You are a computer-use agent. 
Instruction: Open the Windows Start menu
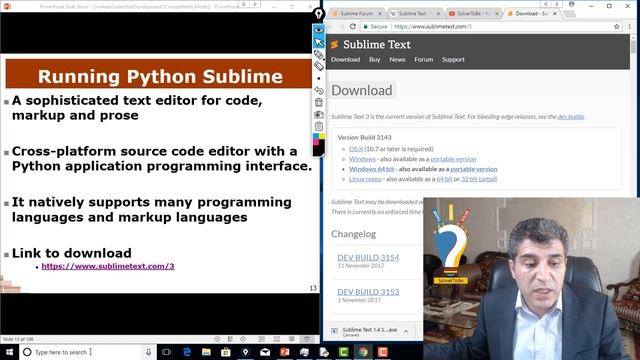point(9,352)
